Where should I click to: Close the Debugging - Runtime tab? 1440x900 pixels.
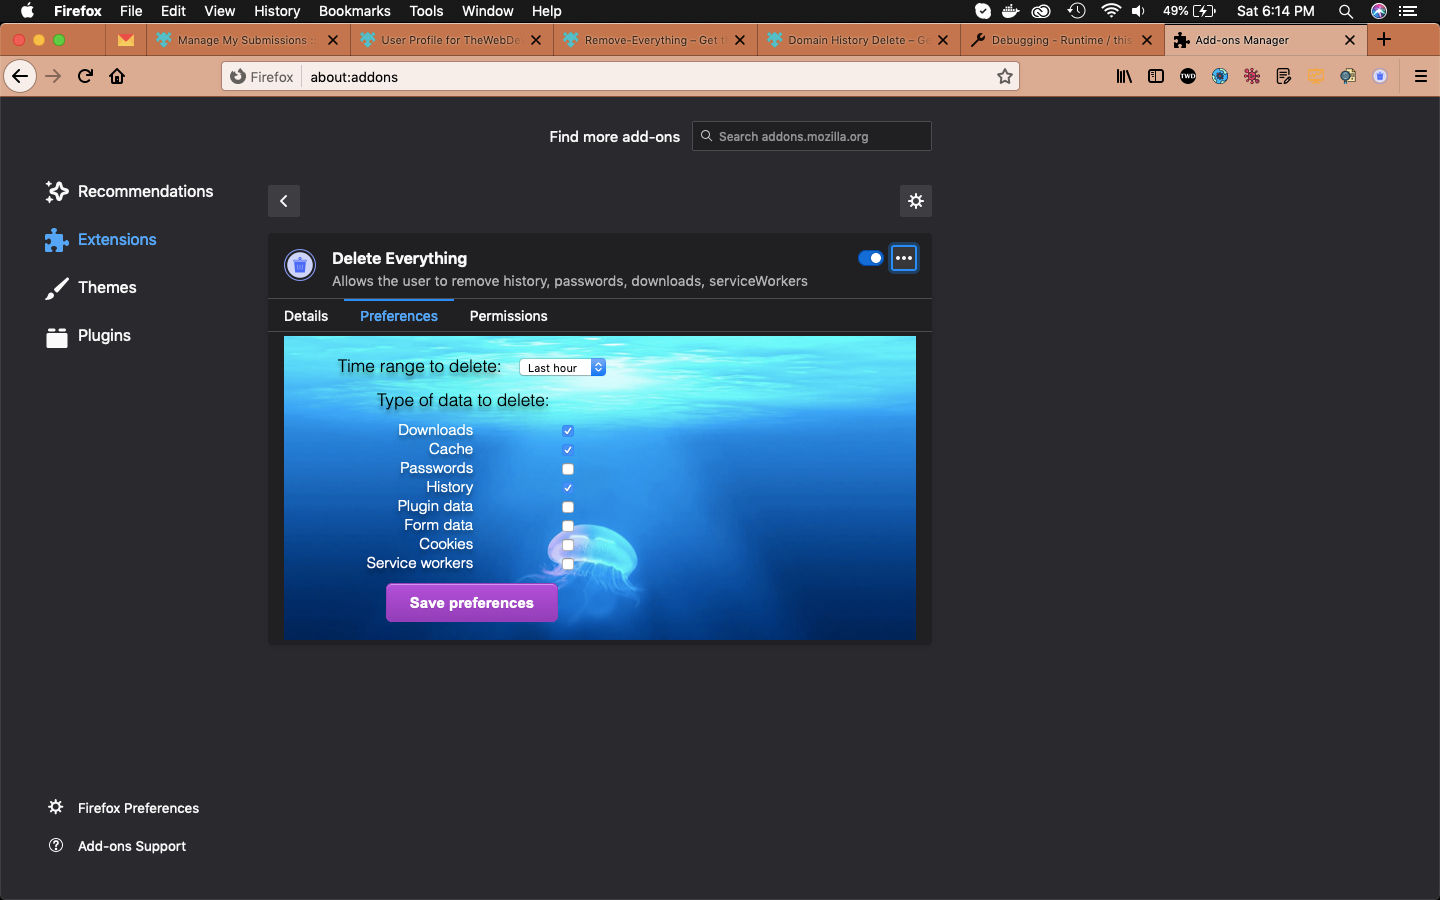(1147, 40)
